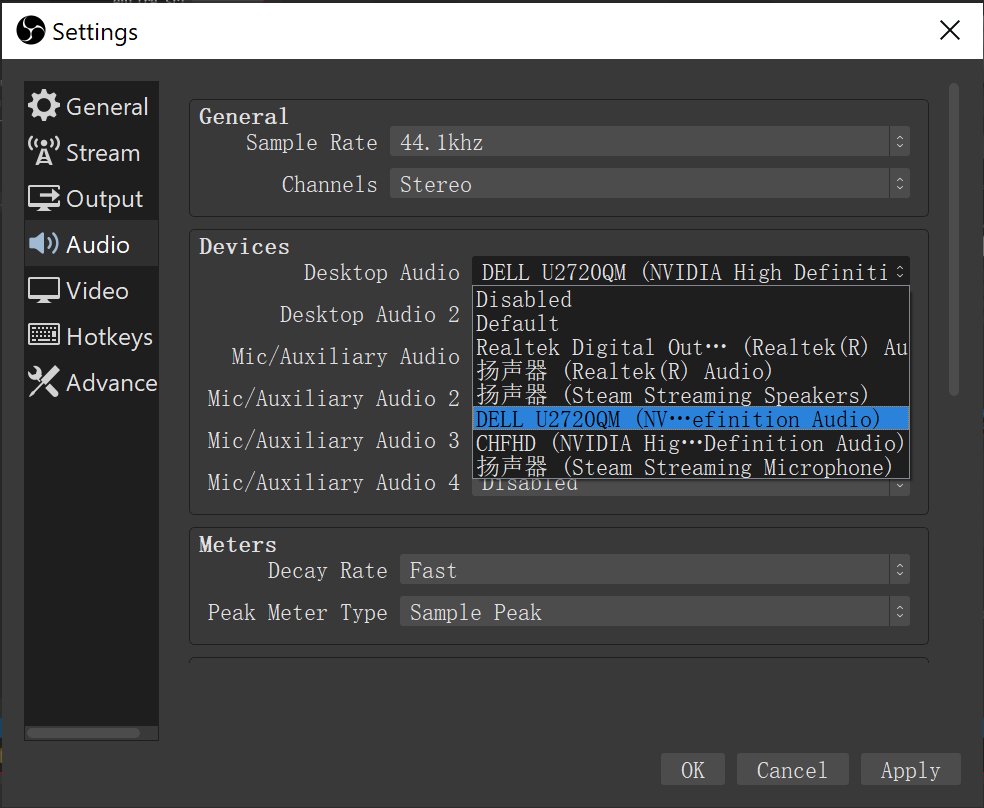Click the Peak Meter Type dropdown arrow
The height and width of the screenshot is (808, 984).
(899, 612)
